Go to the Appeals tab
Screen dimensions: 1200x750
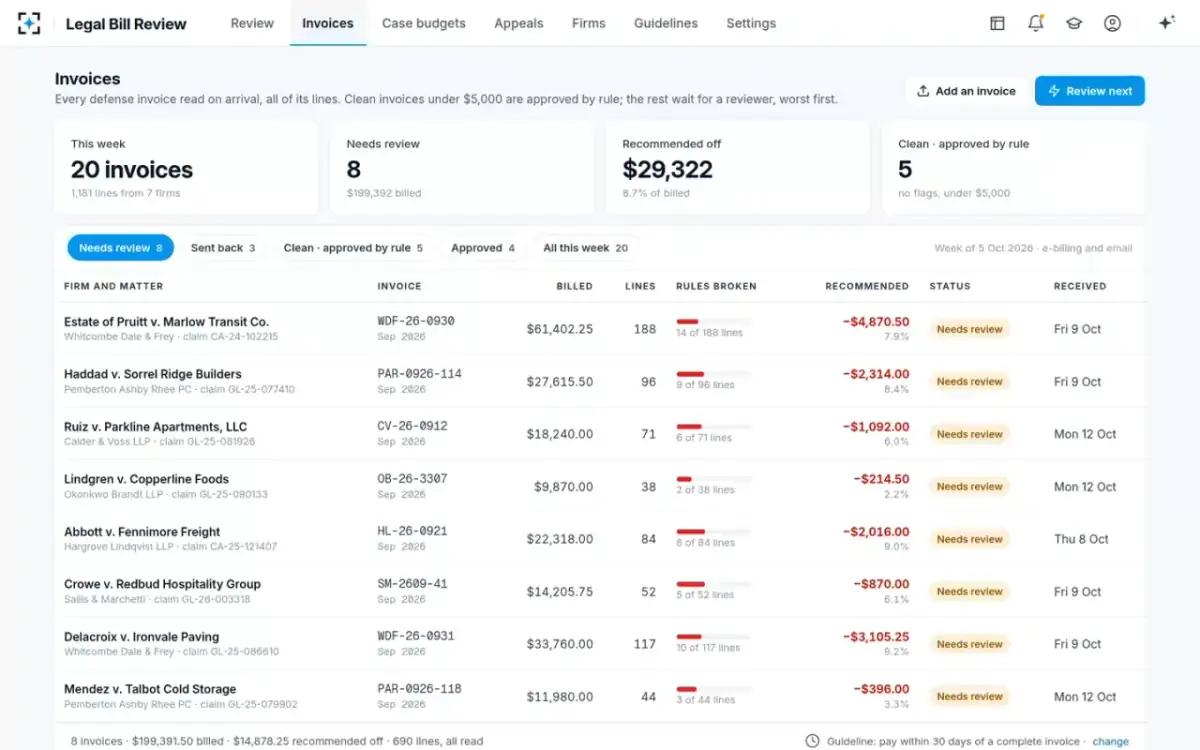(519, 23)
